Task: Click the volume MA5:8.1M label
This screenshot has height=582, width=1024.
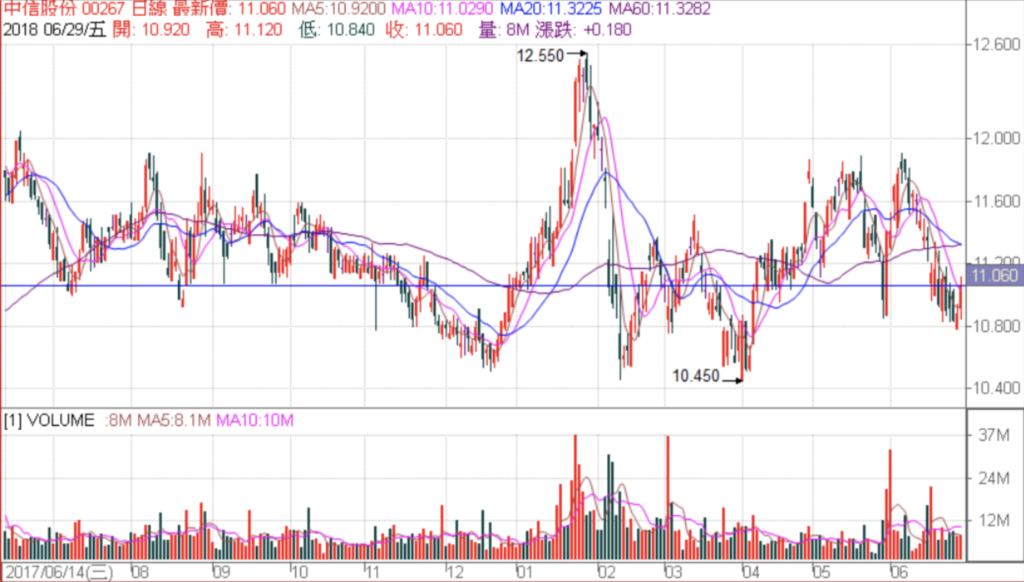Action: pyautogui.click(x=174, y=420)
